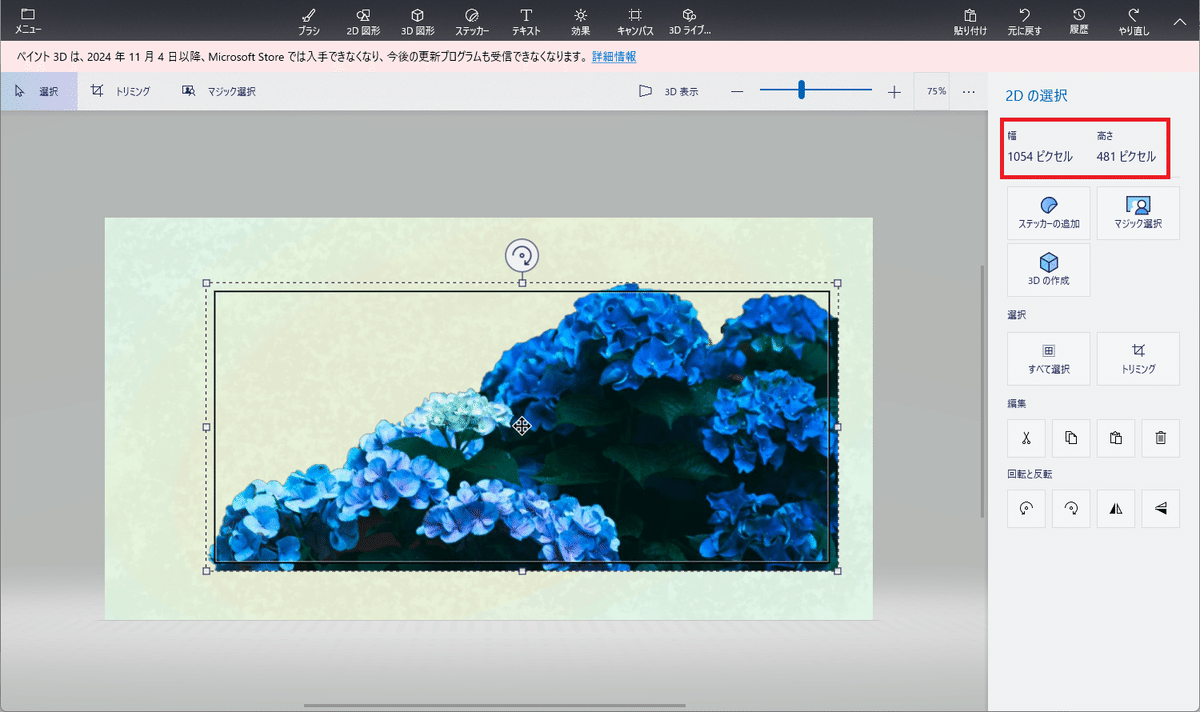Open the メニュー folder menu
The height and width of the screenshot is (712, 1200).
click(x=28, y=21)
